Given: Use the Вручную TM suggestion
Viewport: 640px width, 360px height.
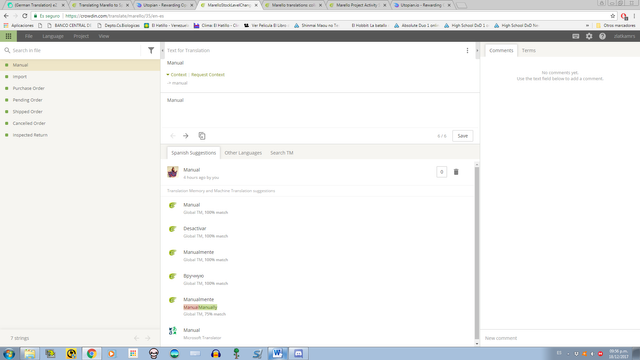Looking at the screenshot, I should click(x=193, y=276).
